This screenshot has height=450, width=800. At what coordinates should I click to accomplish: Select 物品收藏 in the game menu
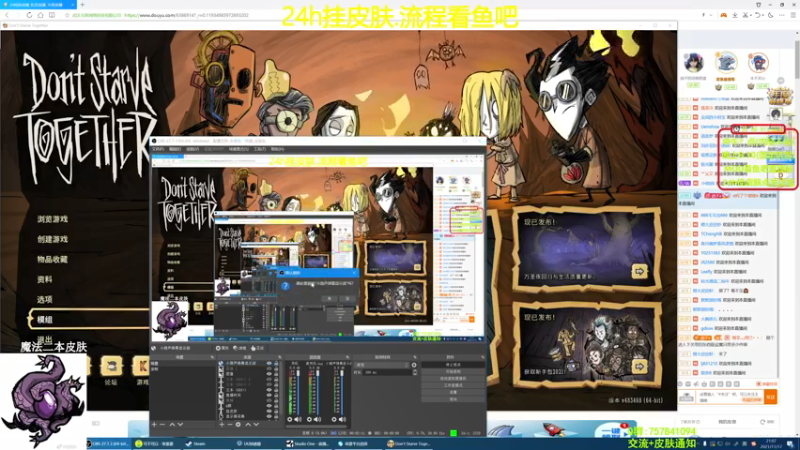tap(52, 259)
